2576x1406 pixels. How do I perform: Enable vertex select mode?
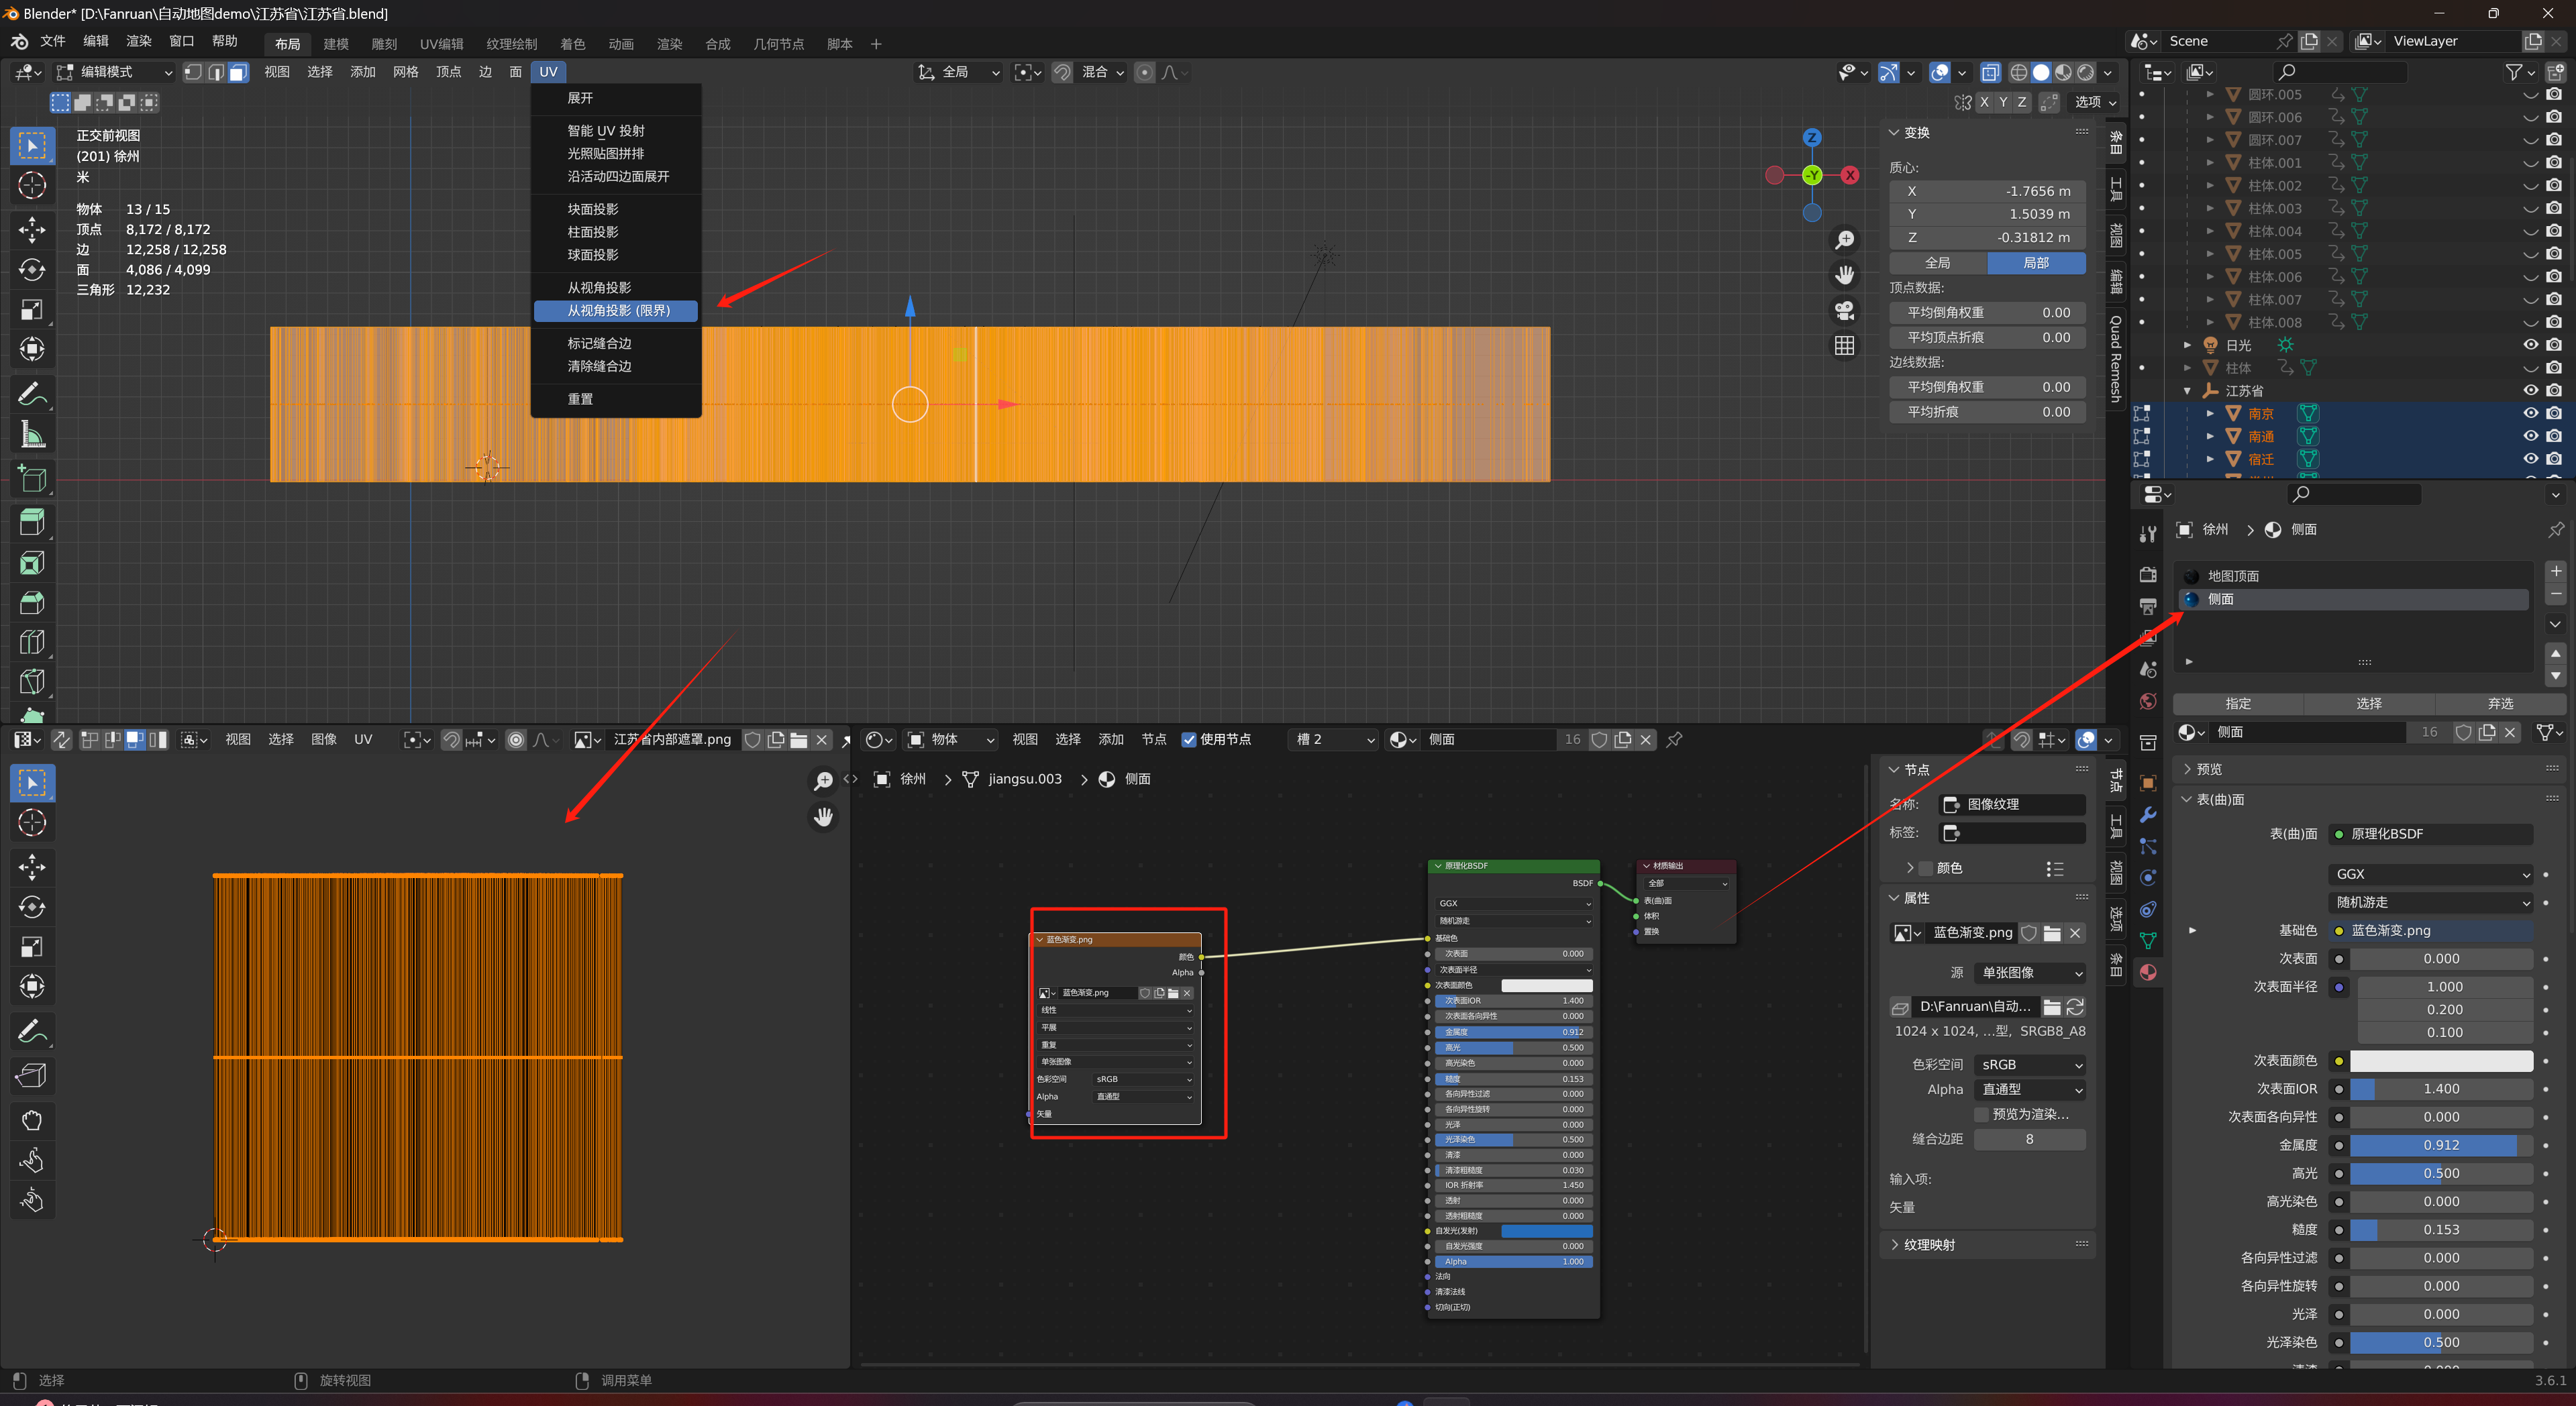193,72
